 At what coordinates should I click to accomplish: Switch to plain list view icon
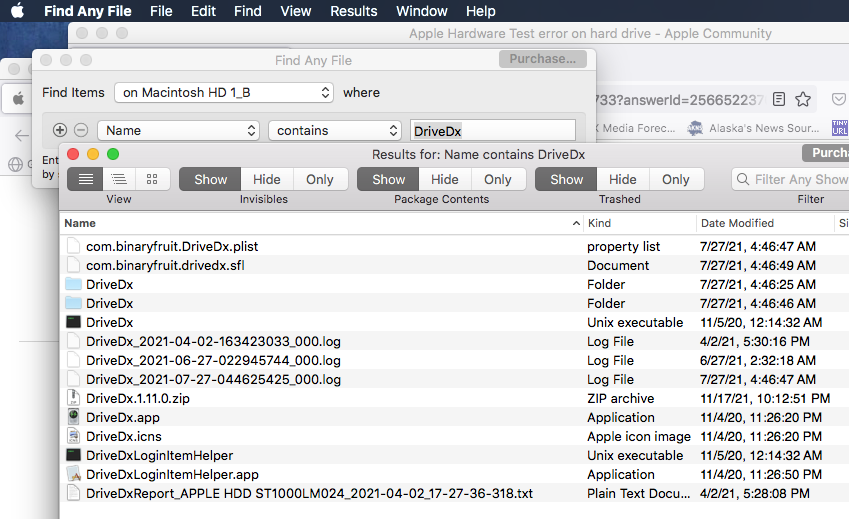(86, 179)
